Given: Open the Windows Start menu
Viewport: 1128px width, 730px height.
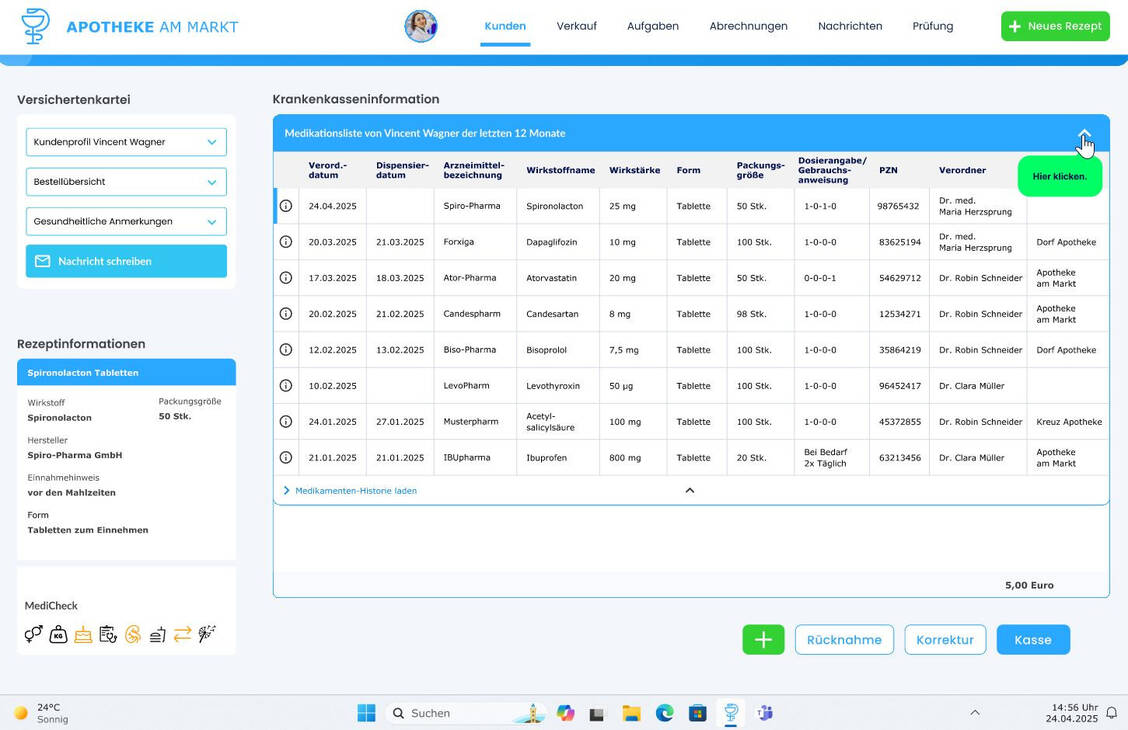Looking at the screenshot, I should [x=366, y=713].
